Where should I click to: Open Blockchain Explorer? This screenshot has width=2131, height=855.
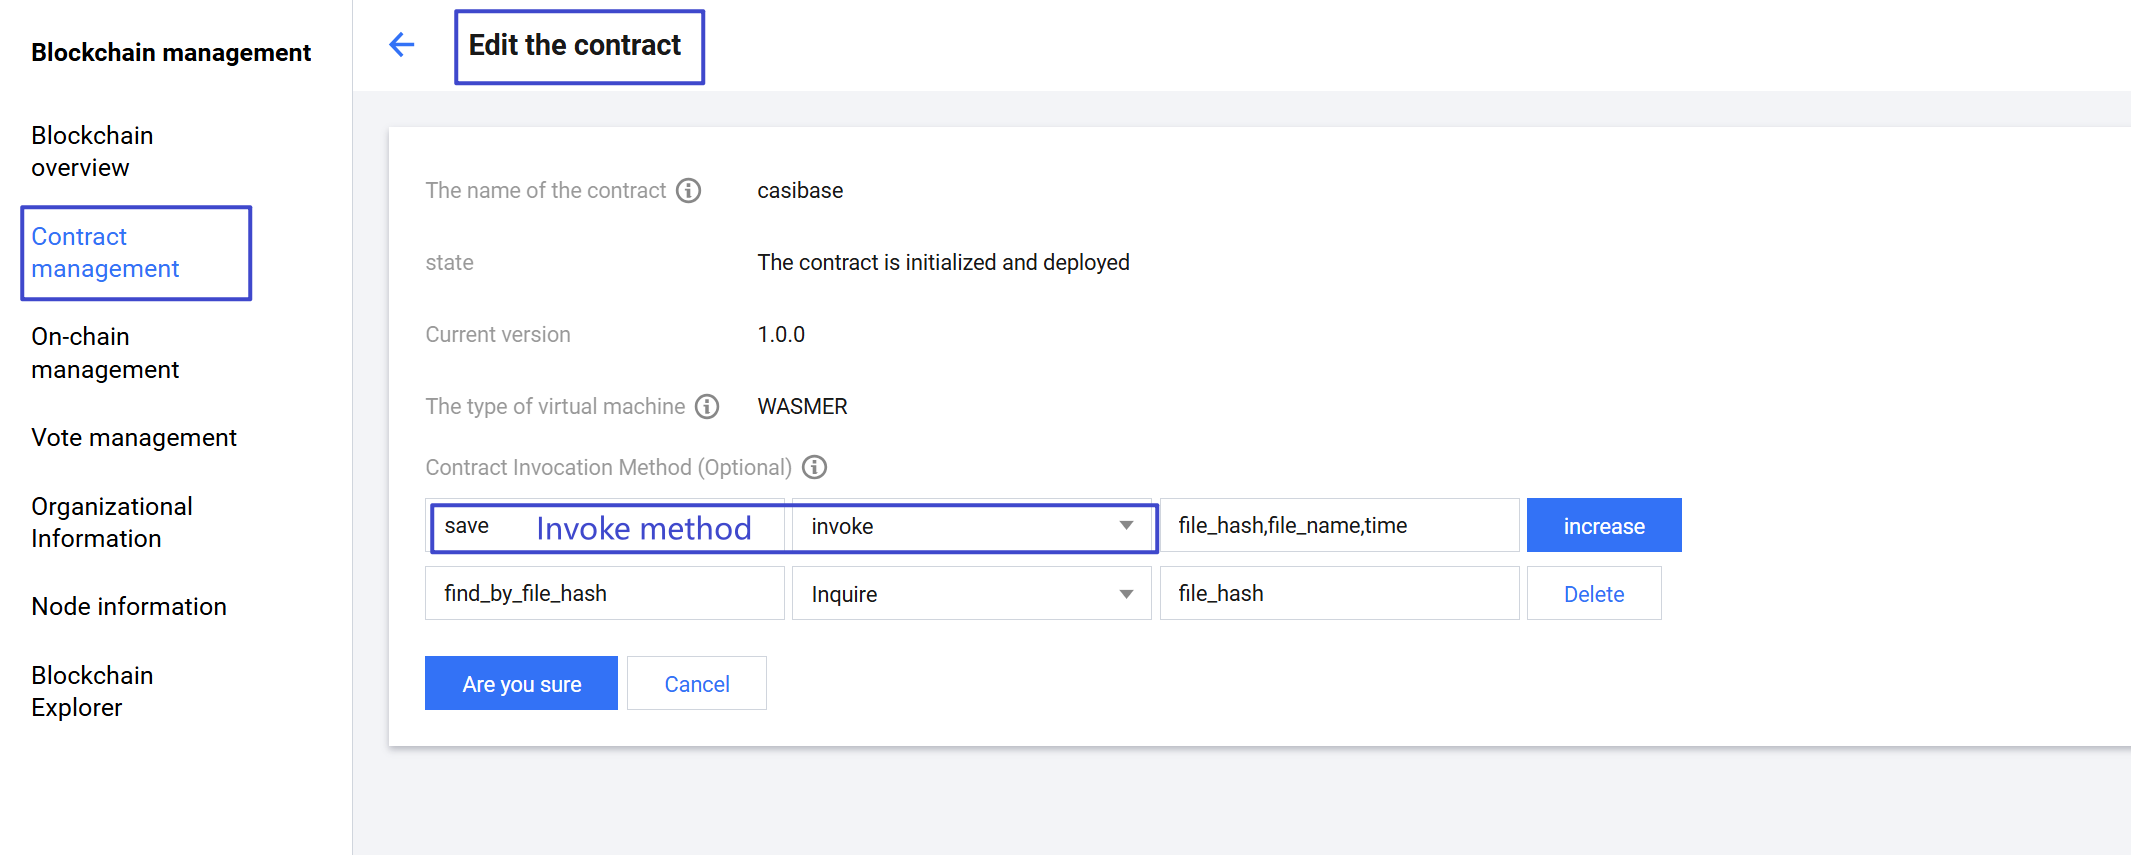[x=92, y=691]
